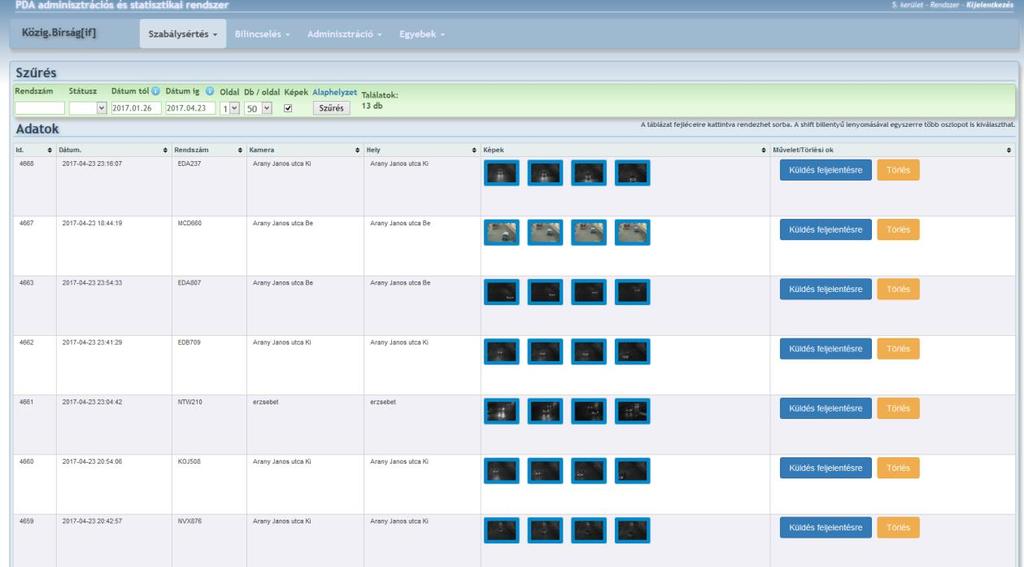Open last photo thumbnail of EDA237 row
Screen dimensions: 1024x567
pos(632,173)
